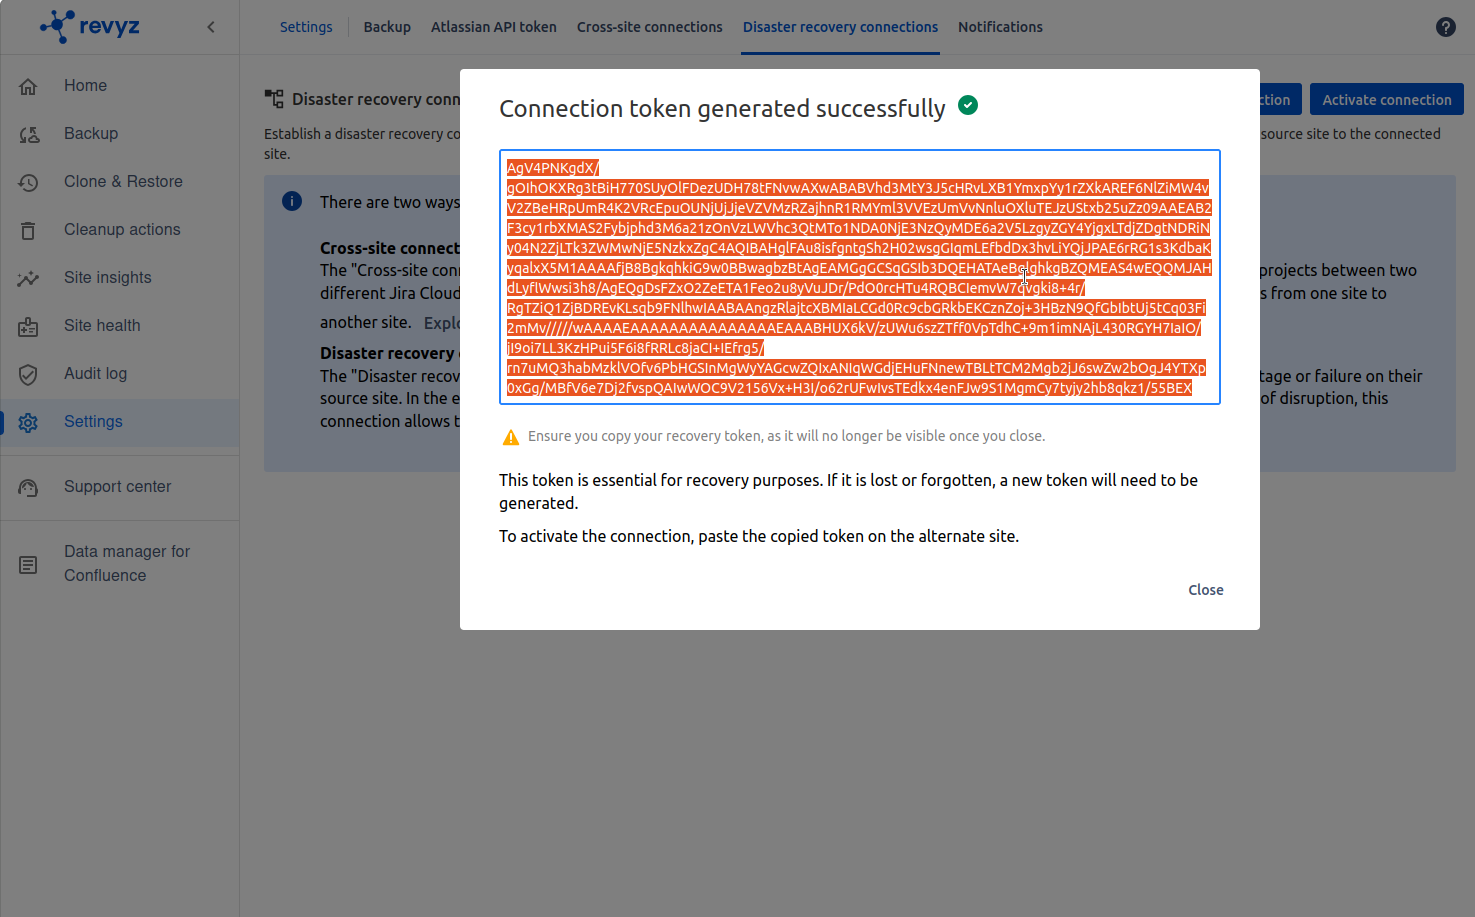Click the Clone & Restore history icon
The height and width of the screenshot is (917, 1475).
(x=28, y=183)
